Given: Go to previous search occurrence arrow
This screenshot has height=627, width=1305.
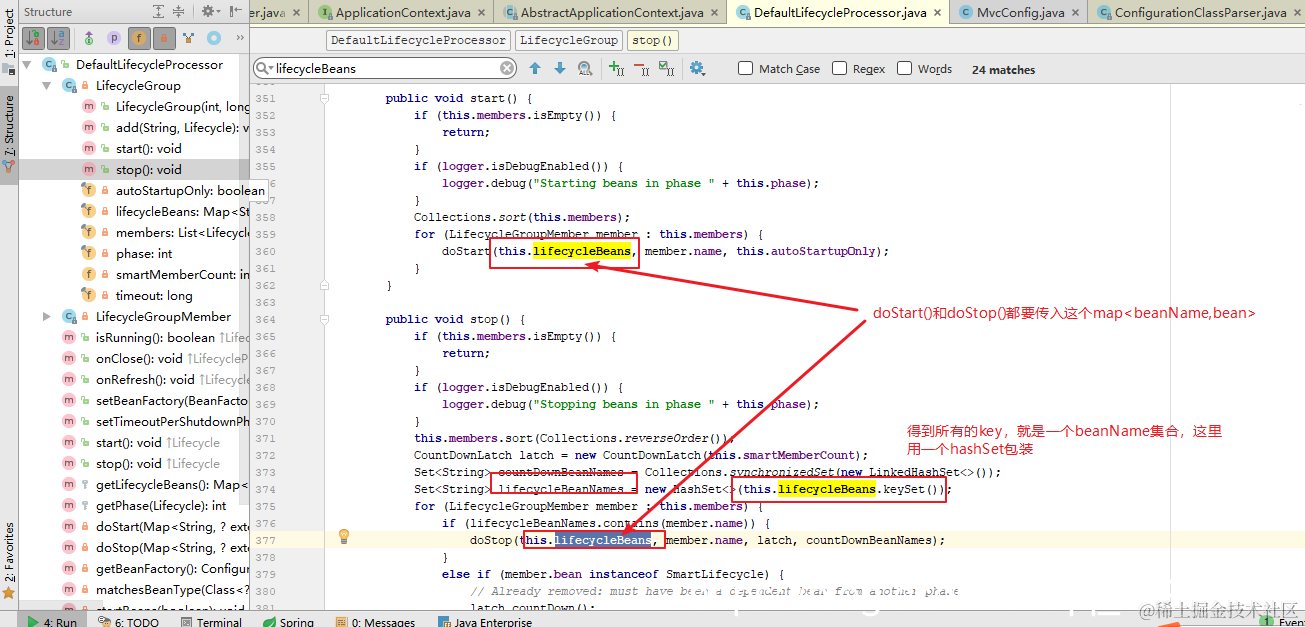Looking at the screenshot, I should 535,68.
